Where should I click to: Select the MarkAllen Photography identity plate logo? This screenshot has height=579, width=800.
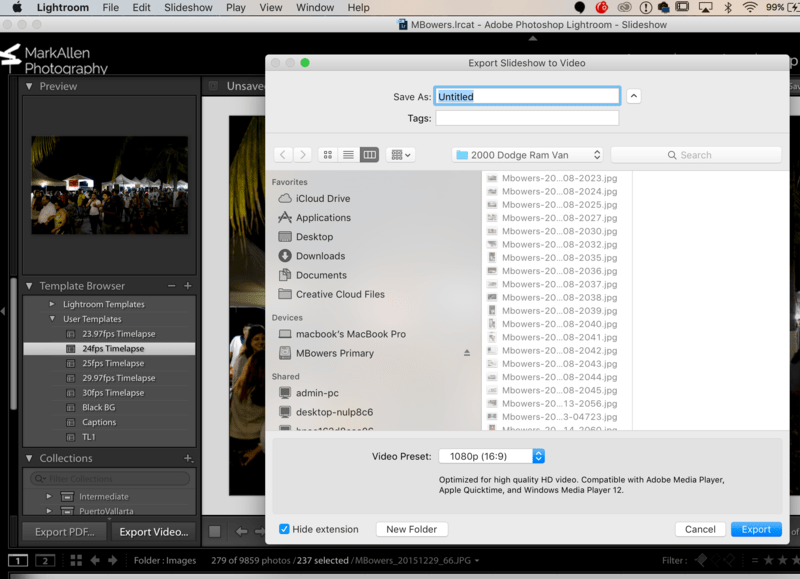pyautogui.click(x=50, y=60)
